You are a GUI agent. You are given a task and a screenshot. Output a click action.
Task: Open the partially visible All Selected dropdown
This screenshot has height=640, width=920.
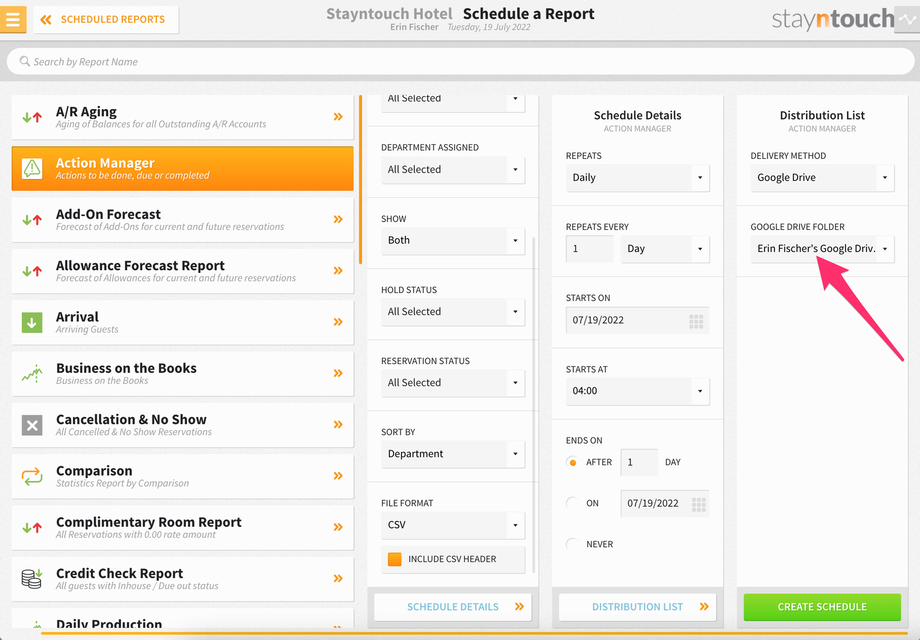coord(453,103)
